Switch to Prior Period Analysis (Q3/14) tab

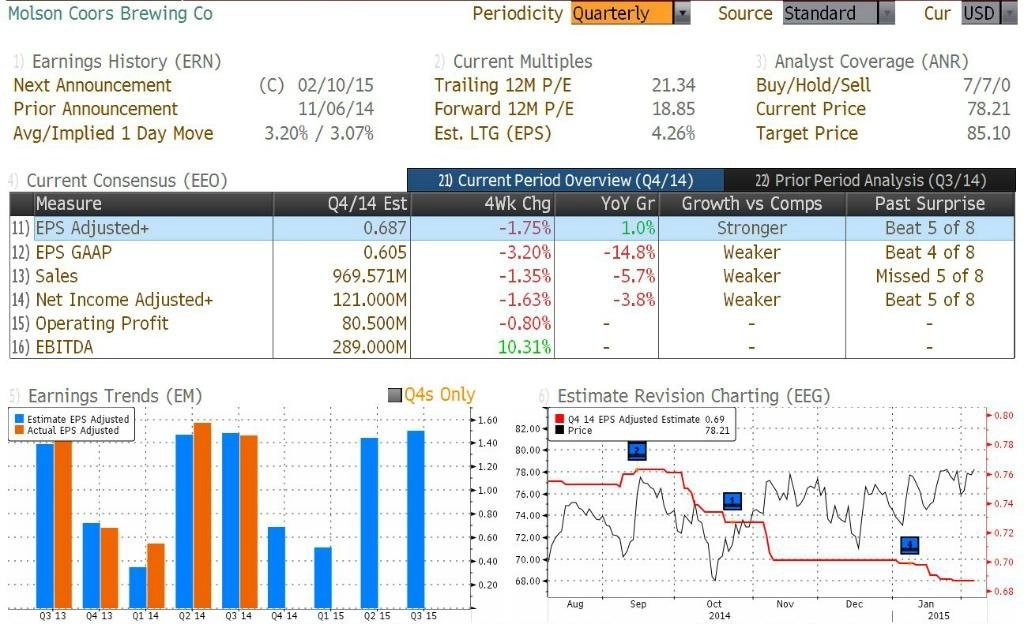pos(870,180)
